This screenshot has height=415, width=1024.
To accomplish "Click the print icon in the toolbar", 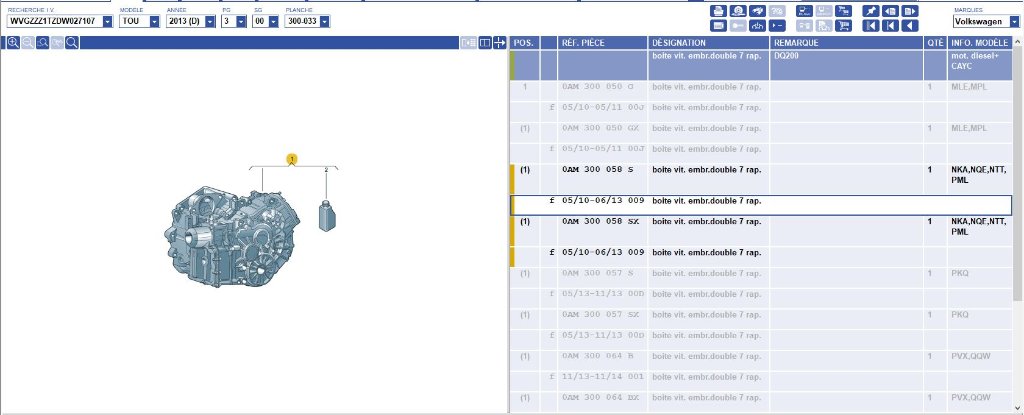I will 718,11.
